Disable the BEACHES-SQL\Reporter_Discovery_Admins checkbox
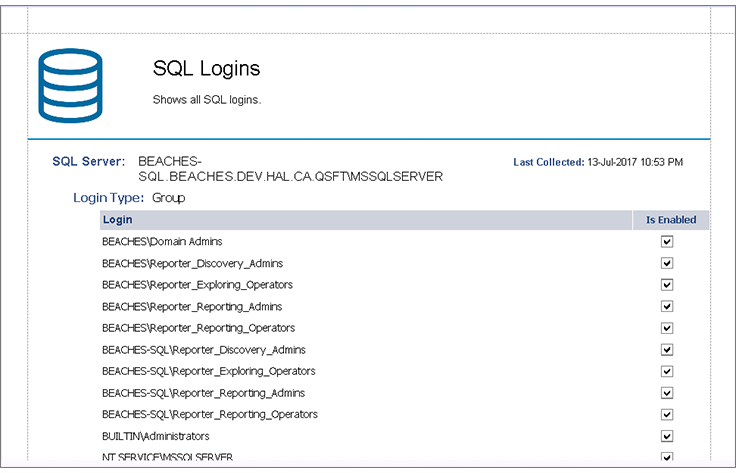Image resolution: width=736 pixels, height=473 pixels. [x=667, y=349]
